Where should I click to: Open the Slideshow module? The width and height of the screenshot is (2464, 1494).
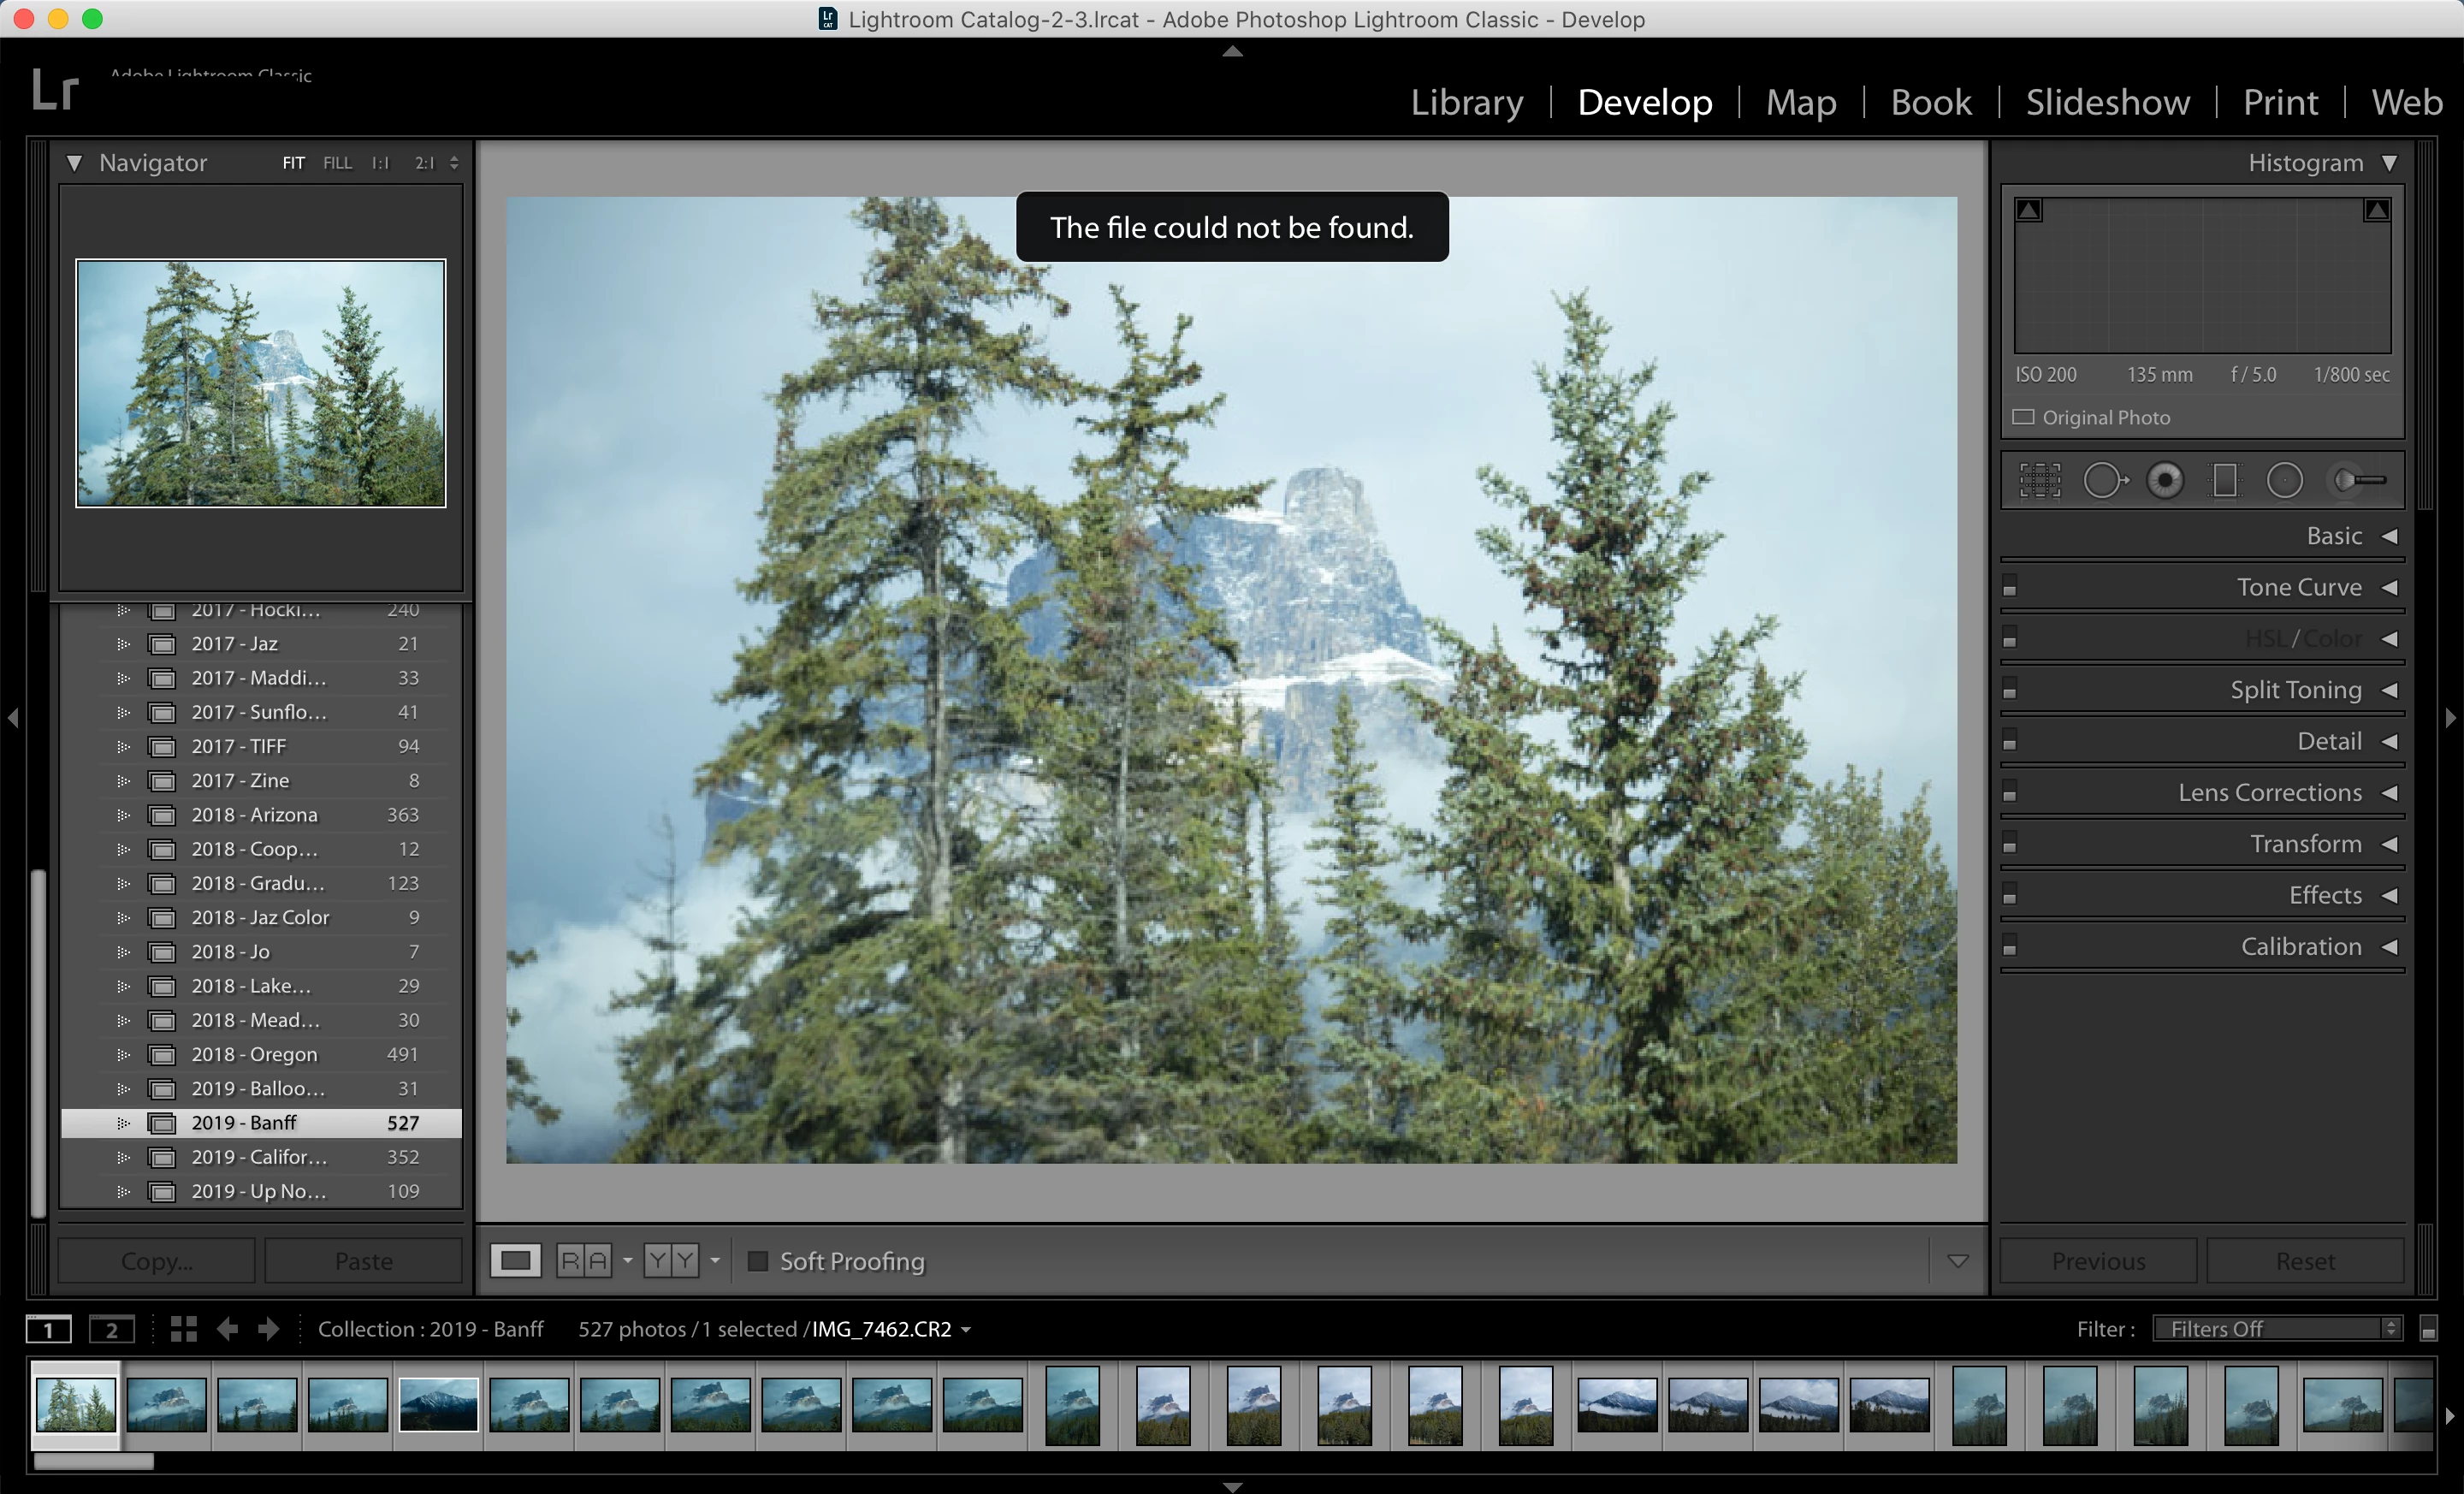(x=2107, y=102)
